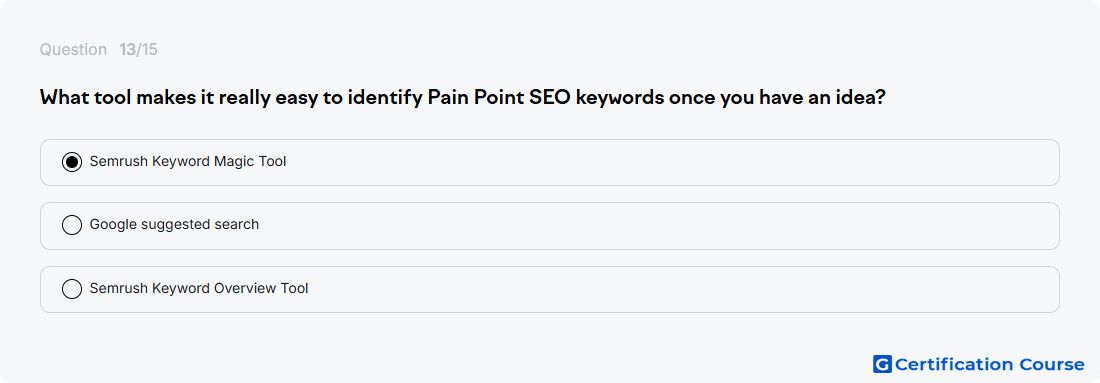1100x383 pixels.
Task: Click the word "Certification" beside the logo
Action: coord(953,364)
